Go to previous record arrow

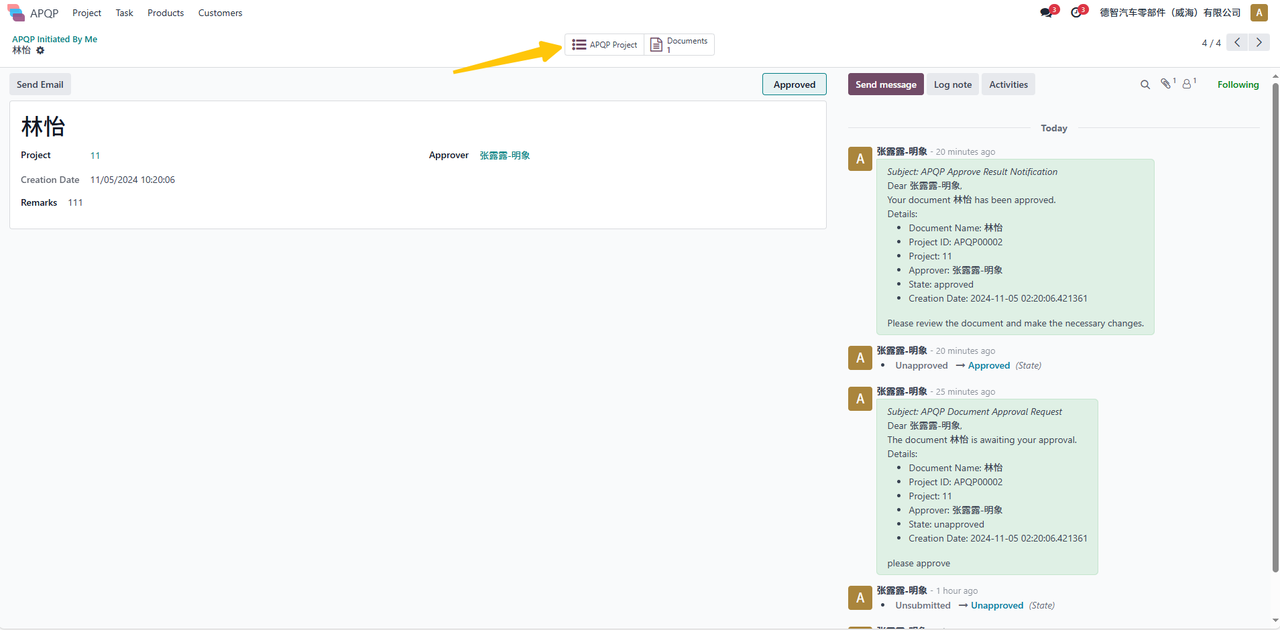(1238, 43)
